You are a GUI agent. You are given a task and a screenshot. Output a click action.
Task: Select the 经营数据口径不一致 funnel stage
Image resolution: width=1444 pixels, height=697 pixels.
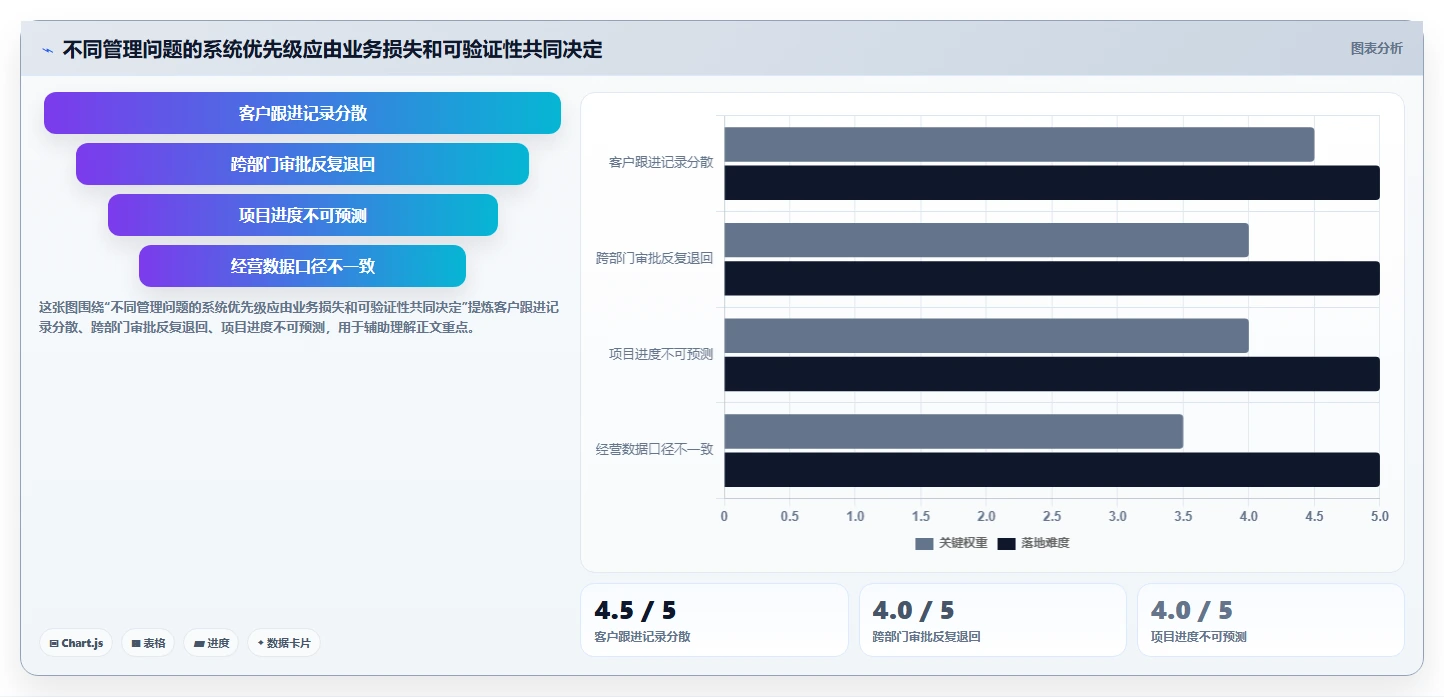pos(302,266)
